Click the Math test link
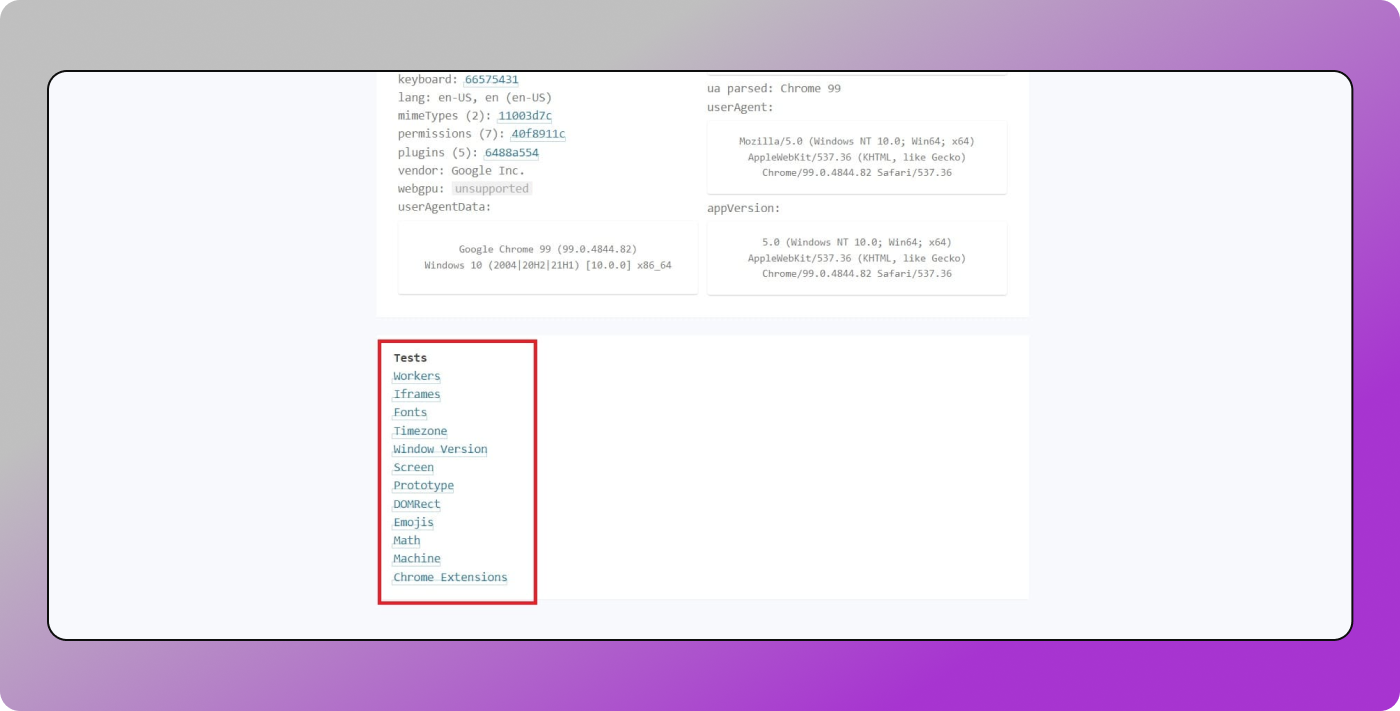This screenshot has height=711, width=1400. pyautogui.click(x=406, y=540)
